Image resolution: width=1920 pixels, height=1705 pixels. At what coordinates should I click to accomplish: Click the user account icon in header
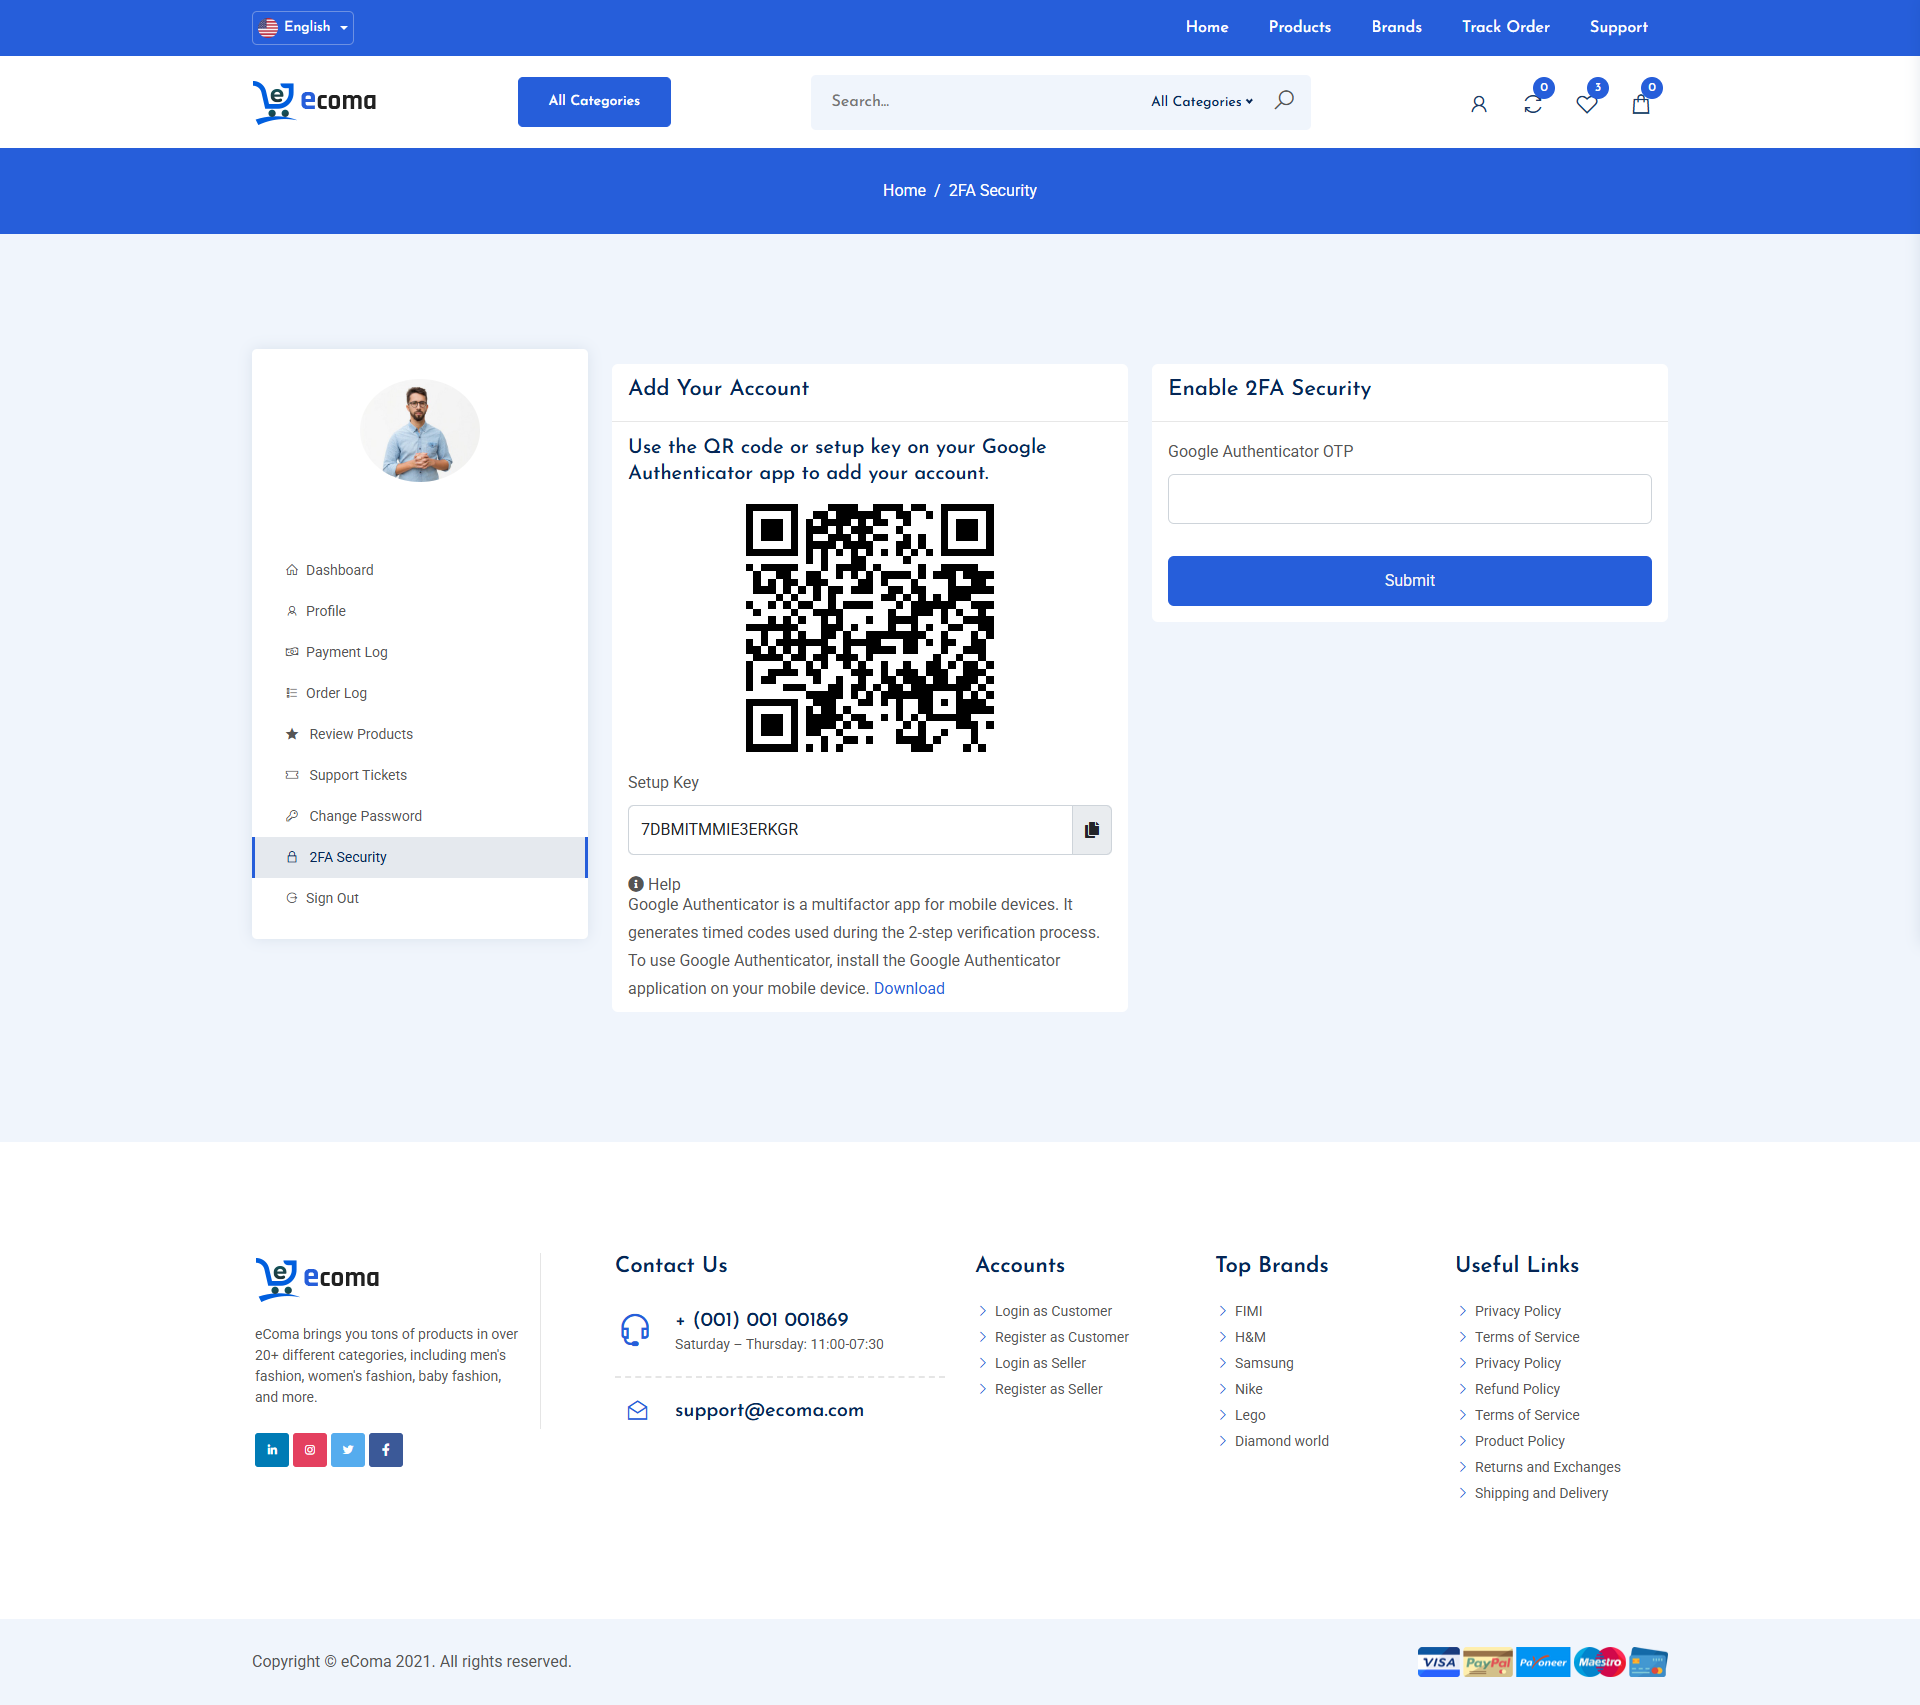1479,104
